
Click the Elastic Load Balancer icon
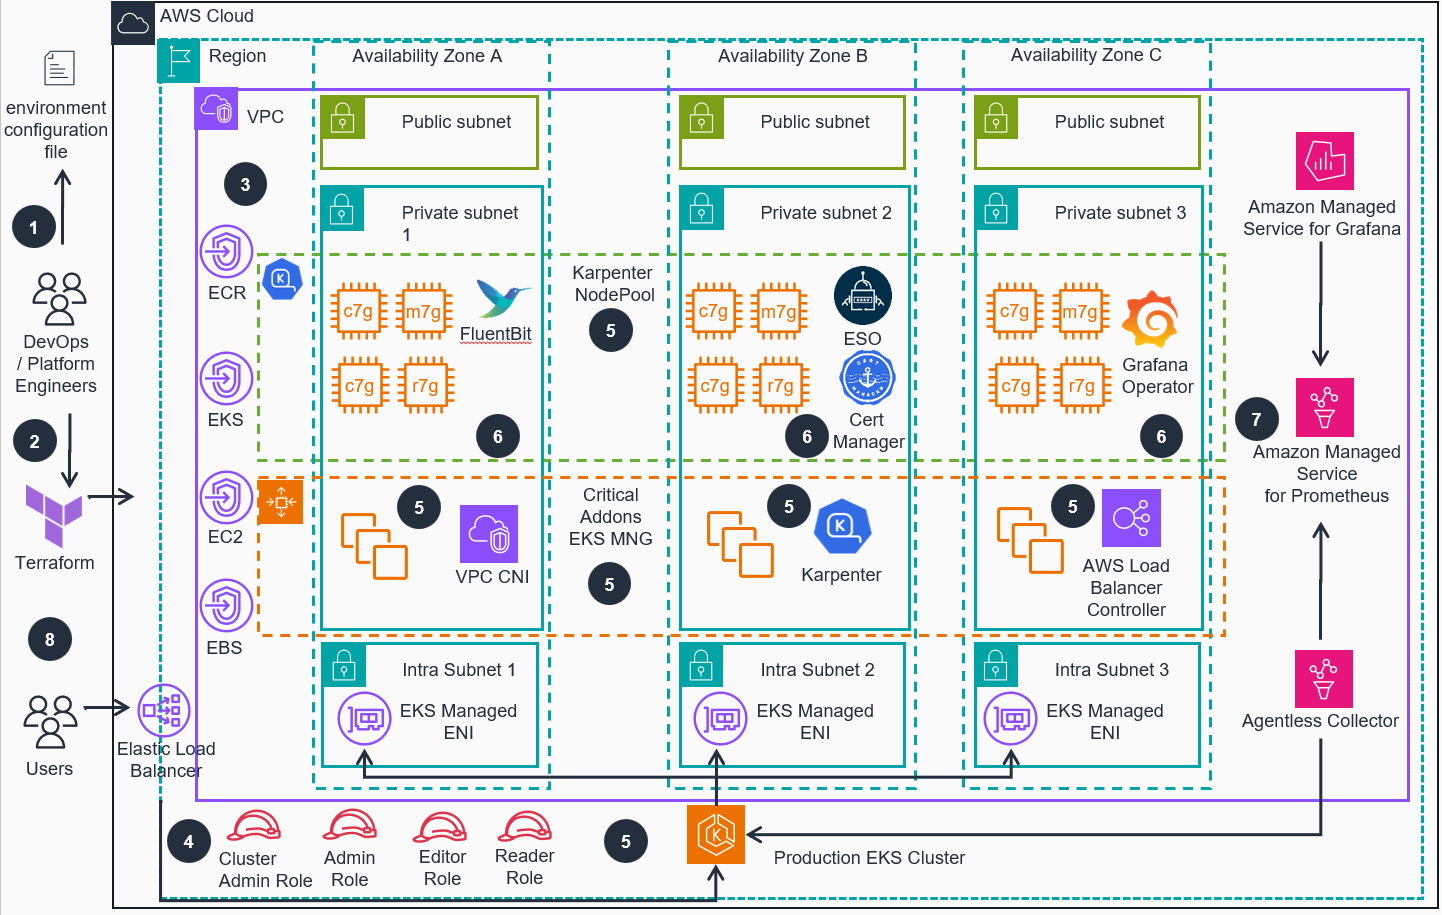(x=163, y=711)
